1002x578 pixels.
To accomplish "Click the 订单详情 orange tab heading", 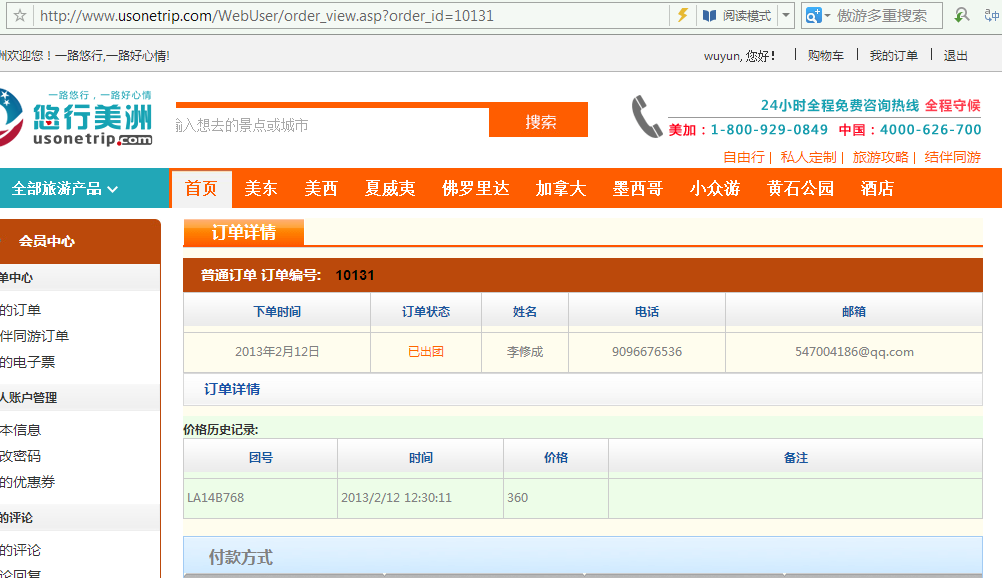I will coord(243,232).
